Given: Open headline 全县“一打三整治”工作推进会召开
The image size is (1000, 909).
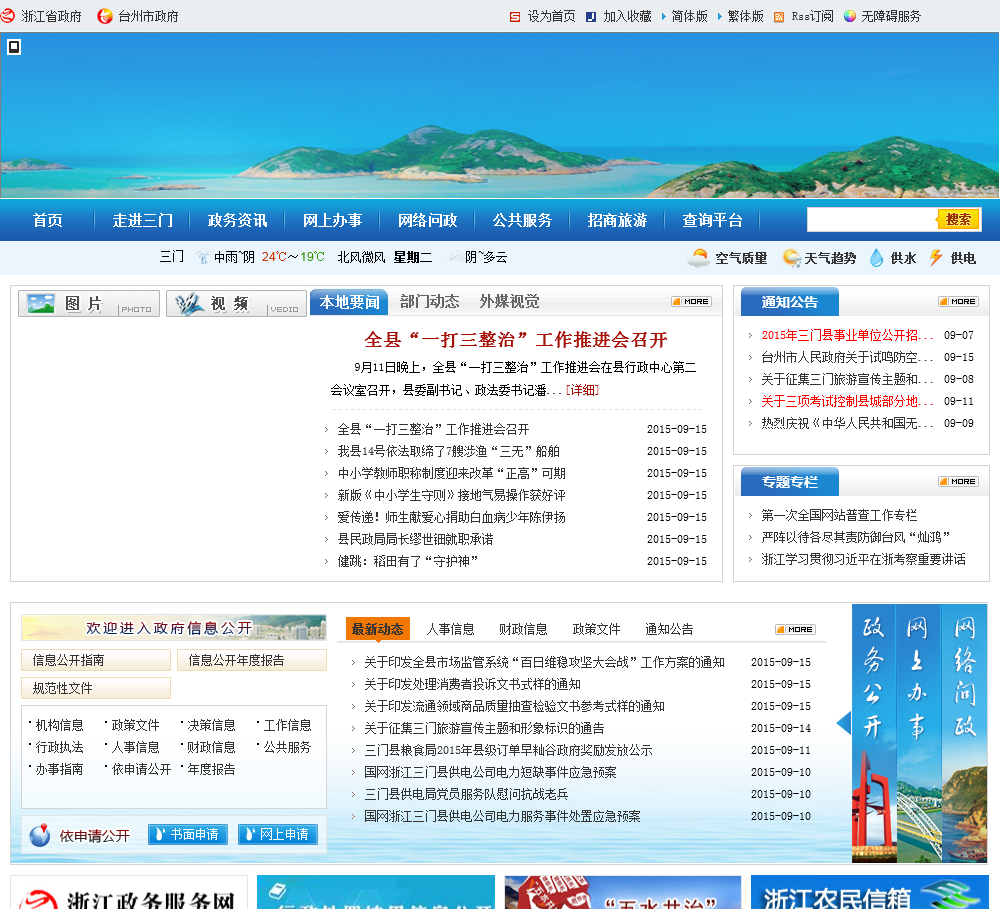Looking at the screenshot, I should coord(515,339).
